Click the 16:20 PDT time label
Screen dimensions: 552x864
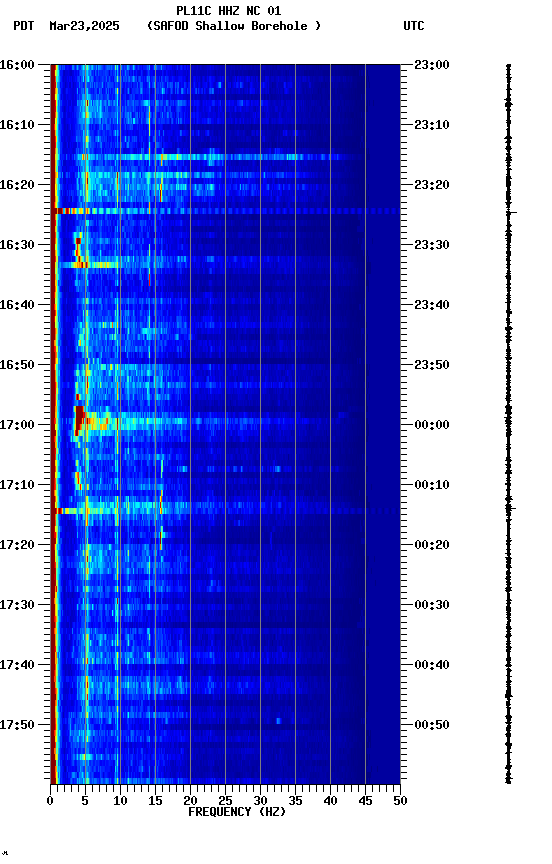pyautogui.click(x=17, y=185)
